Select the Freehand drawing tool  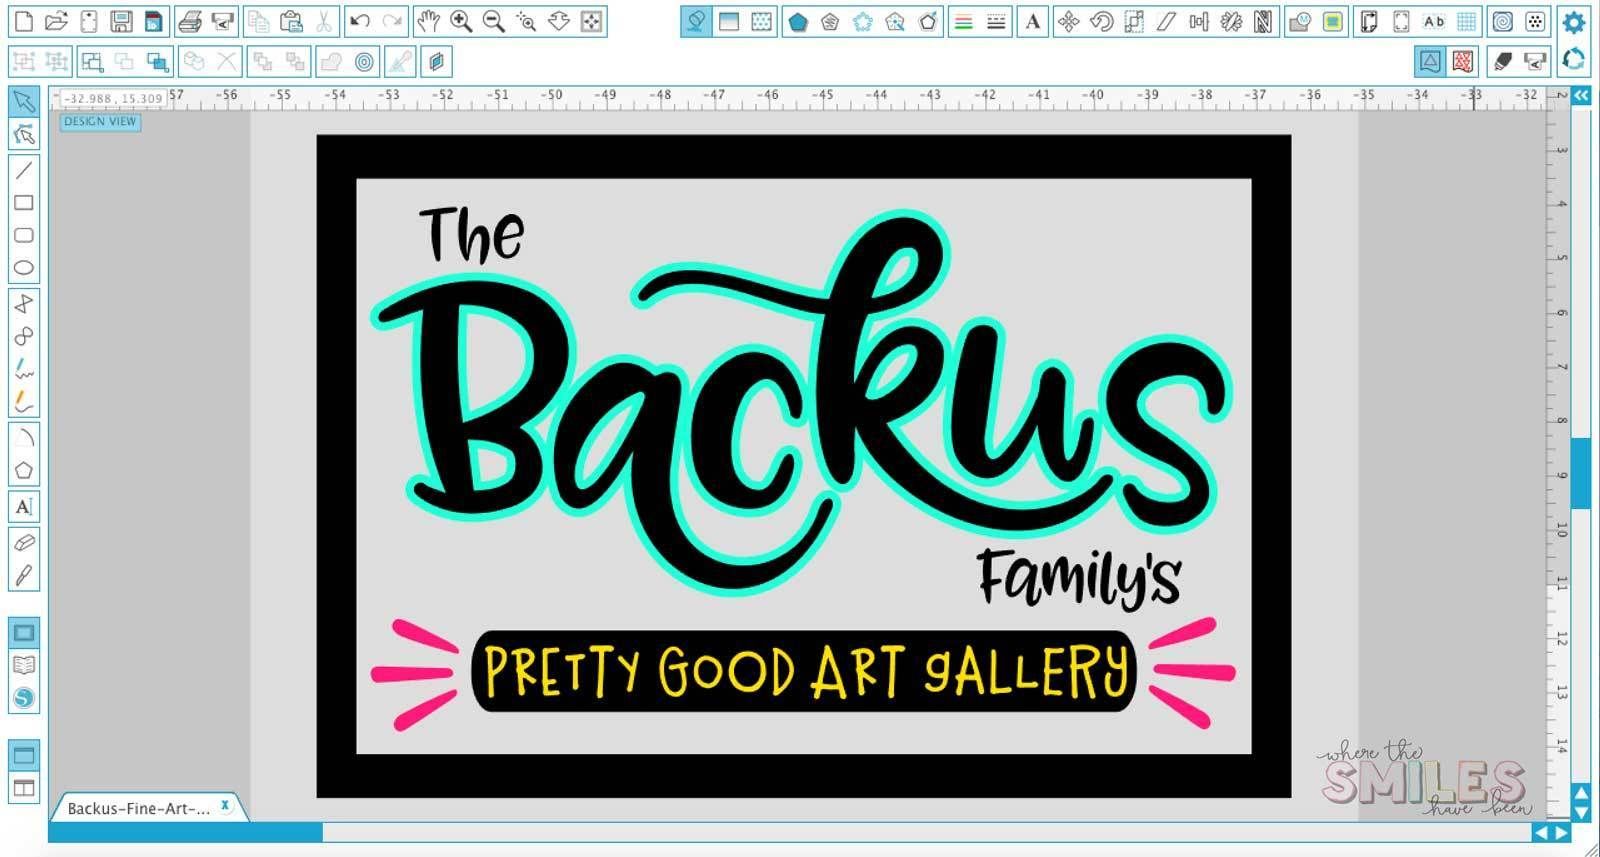[x=24, y=369]
